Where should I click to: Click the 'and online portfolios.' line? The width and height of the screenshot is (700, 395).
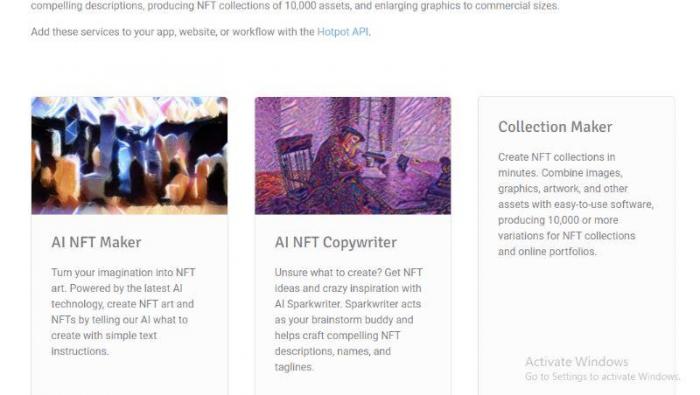click(x=547, y=252)
